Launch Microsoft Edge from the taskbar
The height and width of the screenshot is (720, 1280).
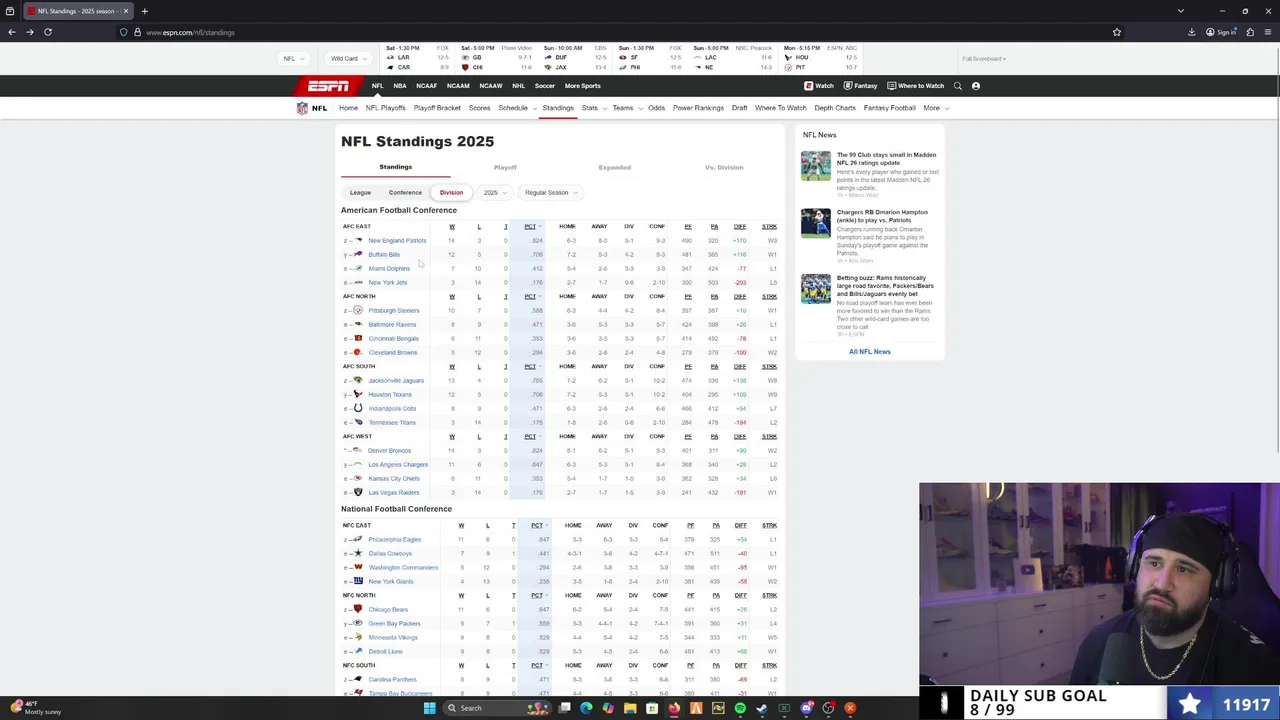click(586, 708)
